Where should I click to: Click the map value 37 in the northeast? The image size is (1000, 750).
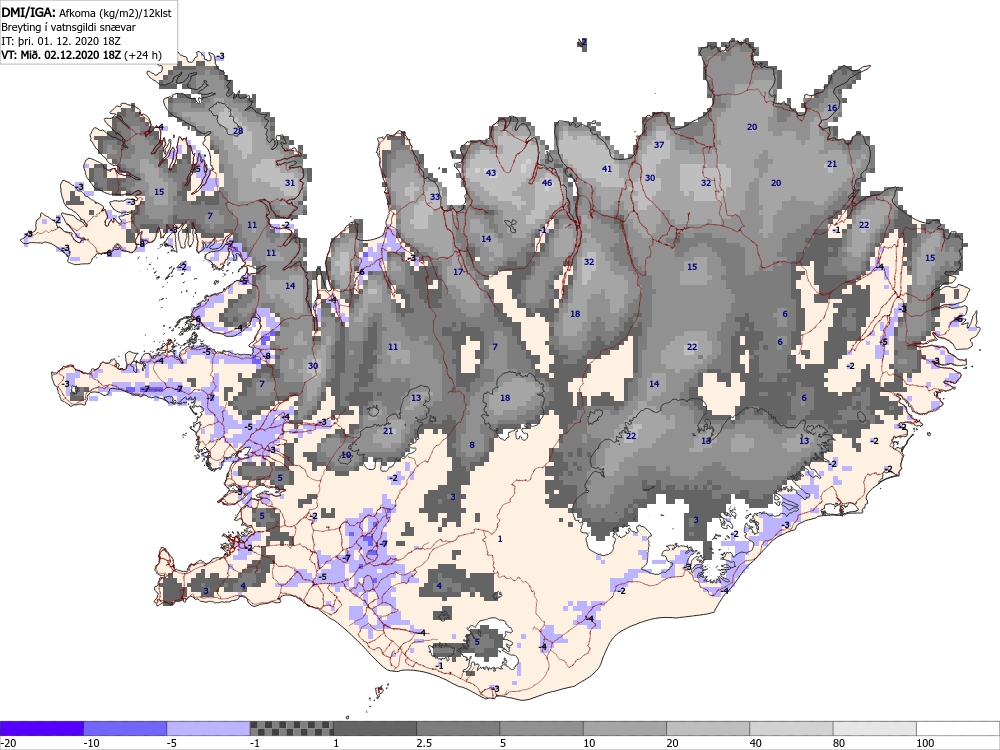point(659,145)
